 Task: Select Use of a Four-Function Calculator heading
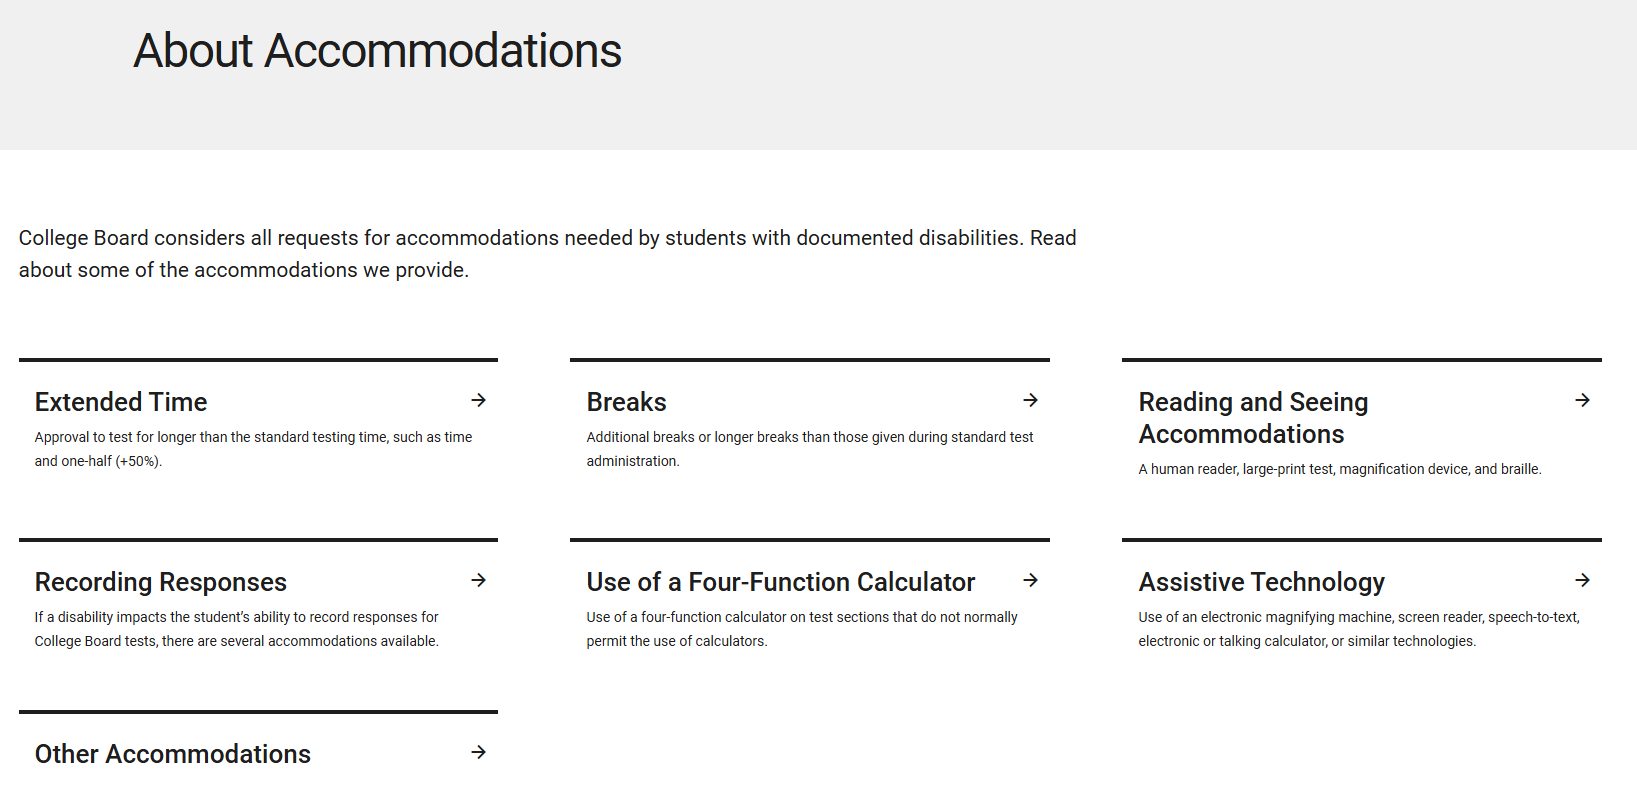(780, 582)
